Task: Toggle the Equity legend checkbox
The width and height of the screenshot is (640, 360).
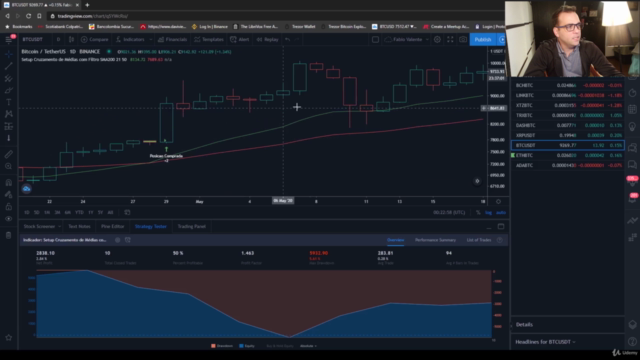Action: 247,346
